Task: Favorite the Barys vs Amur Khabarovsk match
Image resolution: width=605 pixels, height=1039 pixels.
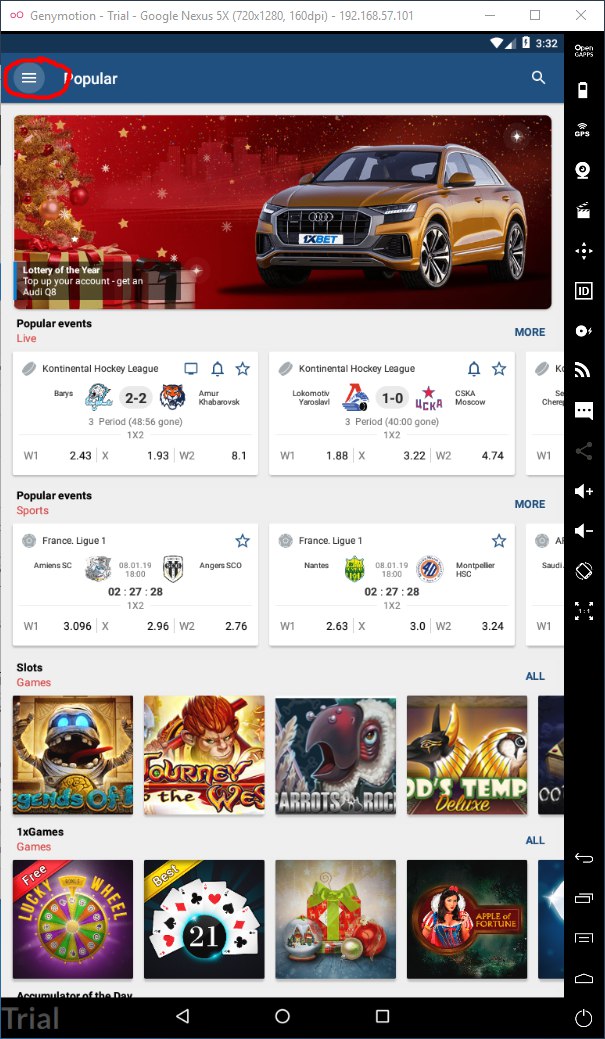Action: pyautogui.click(x=243, y=368)
